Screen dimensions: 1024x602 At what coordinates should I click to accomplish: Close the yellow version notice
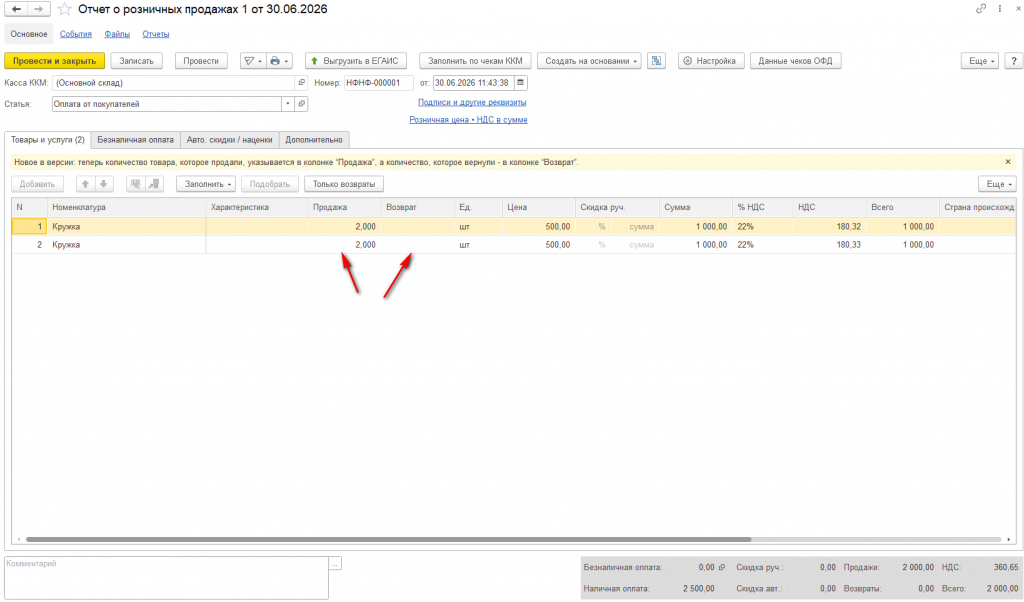point(1008,162)
